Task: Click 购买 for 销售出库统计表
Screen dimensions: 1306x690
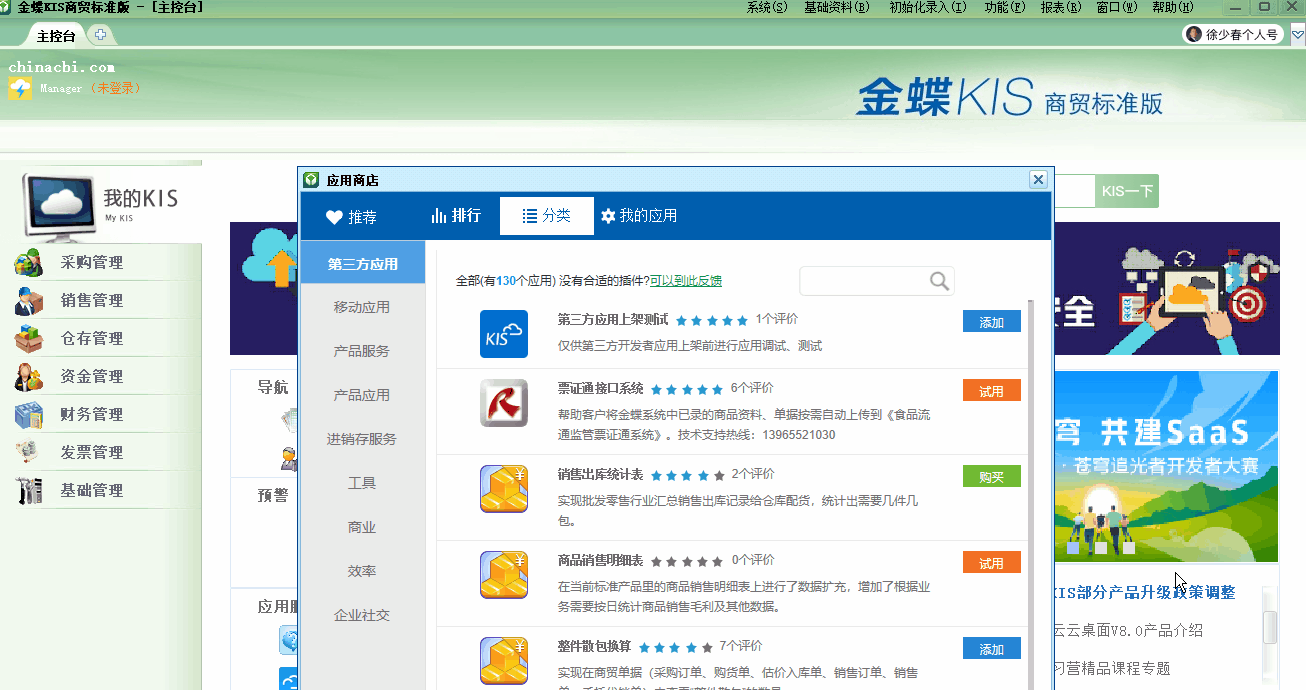Action: tap(991, 476)
